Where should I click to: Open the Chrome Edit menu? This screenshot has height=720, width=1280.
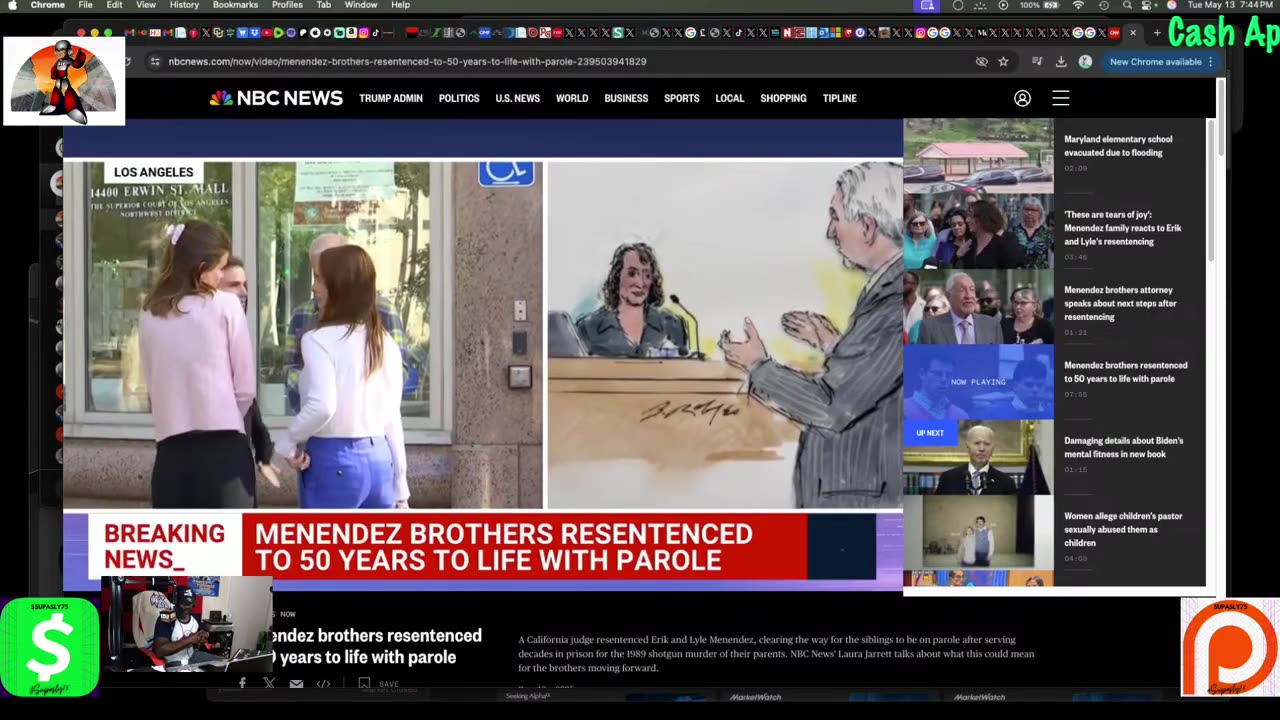point(115,5)
